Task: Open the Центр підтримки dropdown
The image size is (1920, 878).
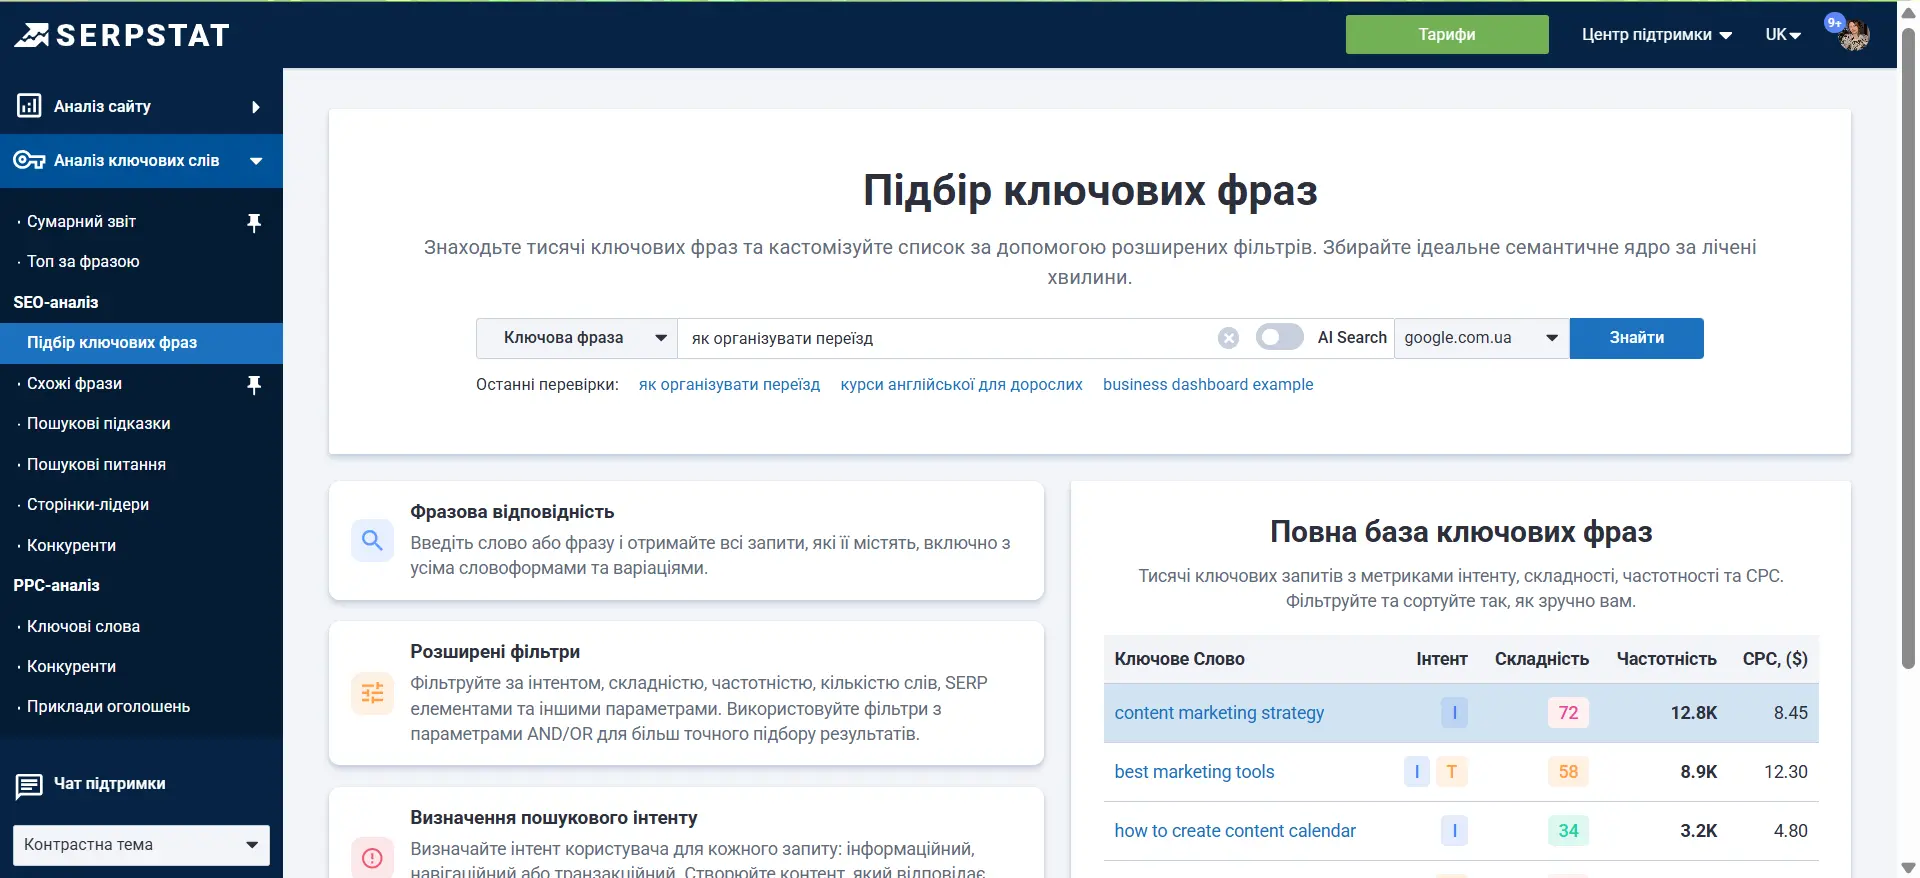Action: [1656, 35]
